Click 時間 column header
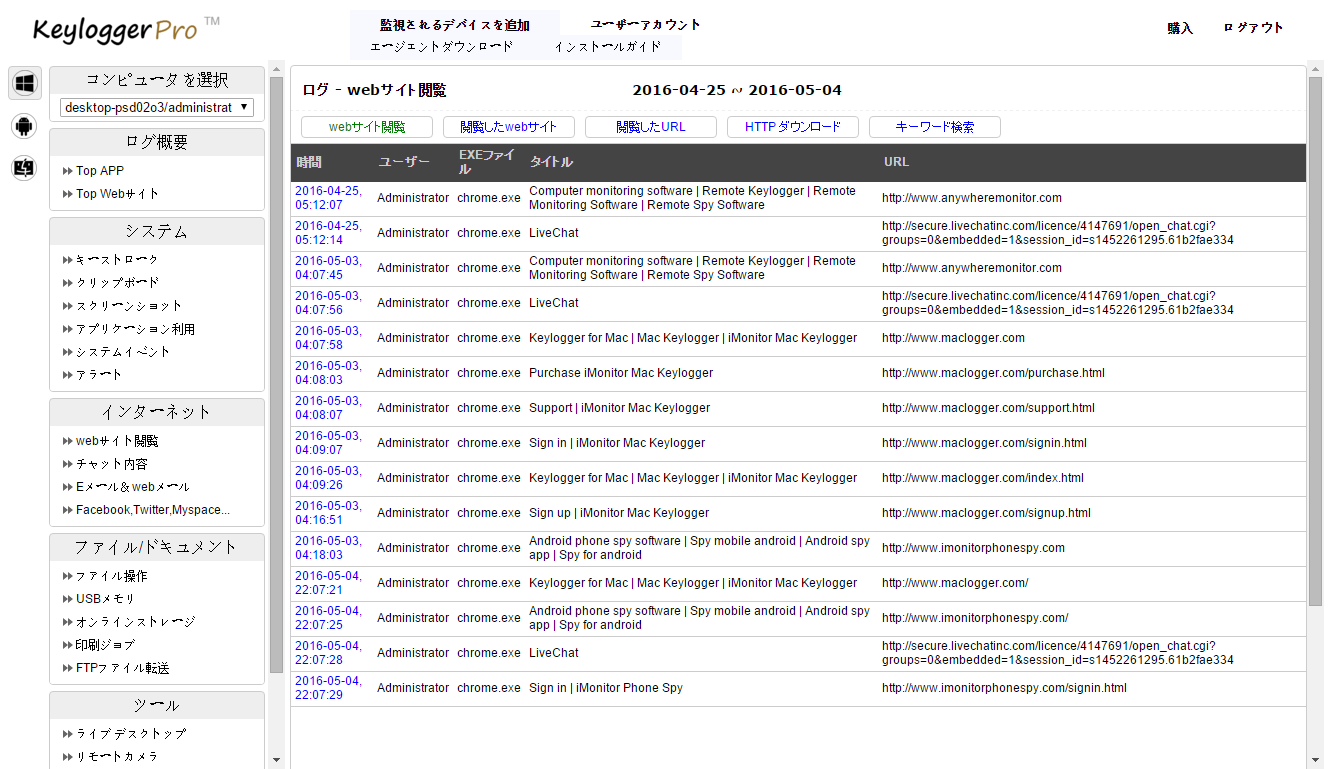The width and height of the screenshot is (1328, 769). (309, 162)
